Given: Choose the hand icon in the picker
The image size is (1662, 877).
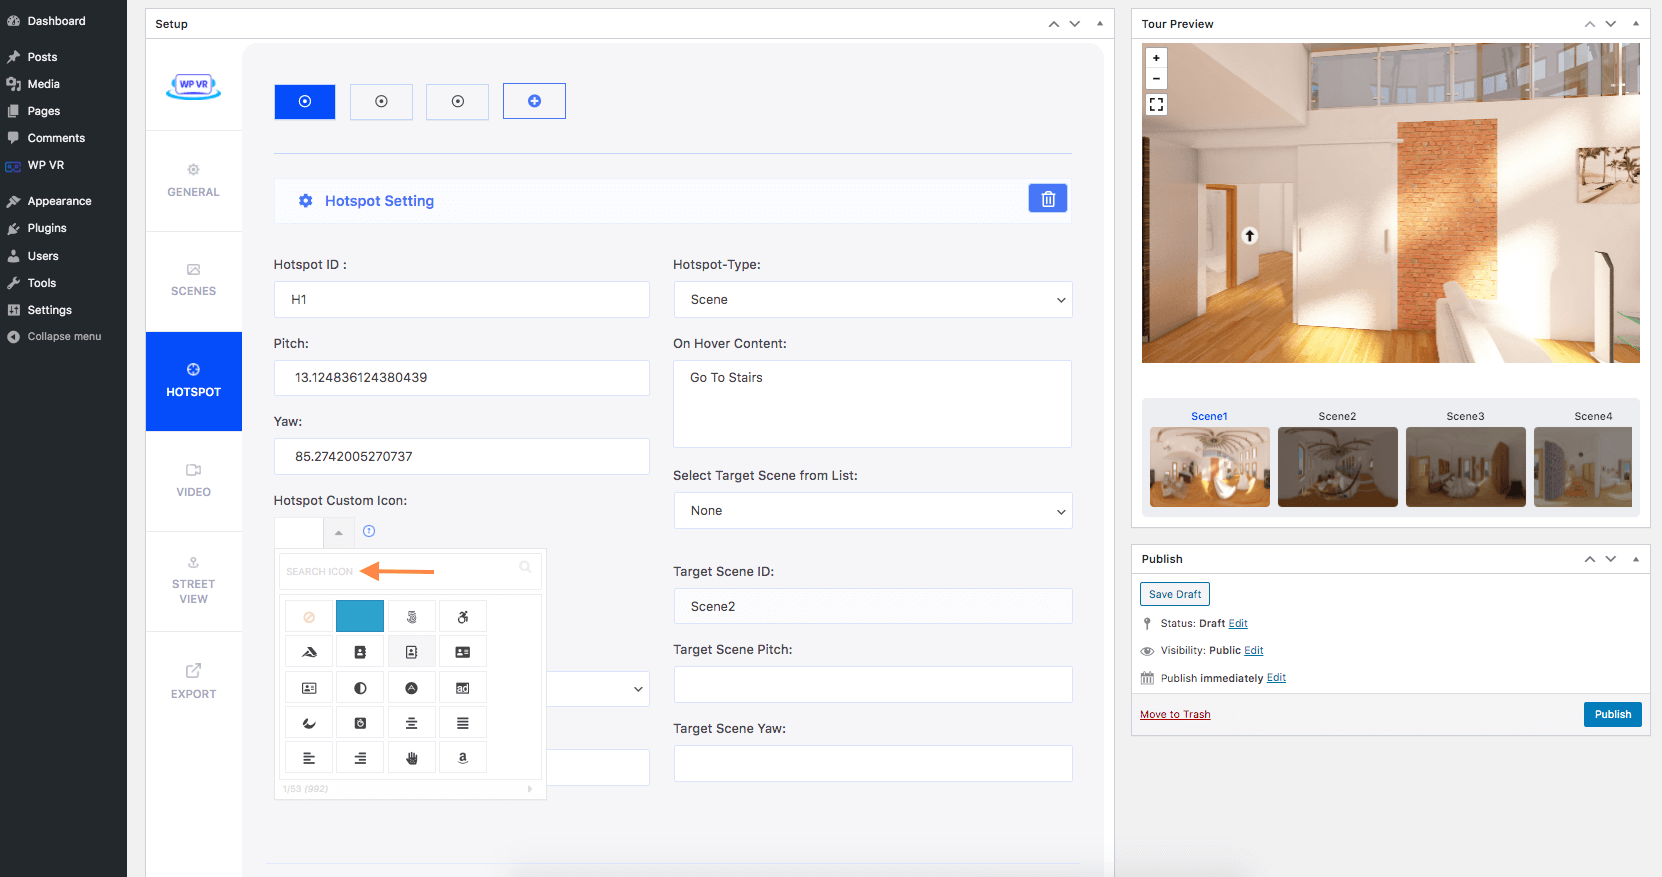Looking at the screenshot, I should coord(411,758).
